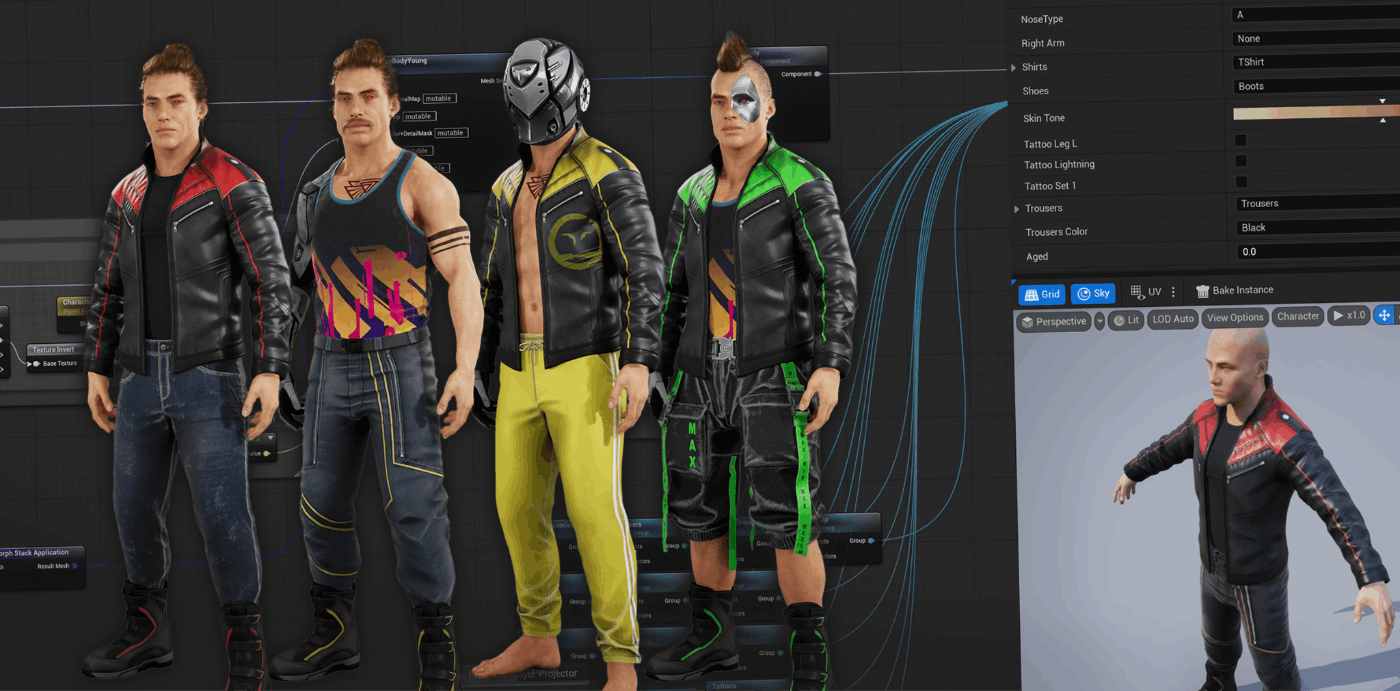Click the Skin Tone parameter label
This screenshot has height=691, width=1400.
(x=1043, y=118)
